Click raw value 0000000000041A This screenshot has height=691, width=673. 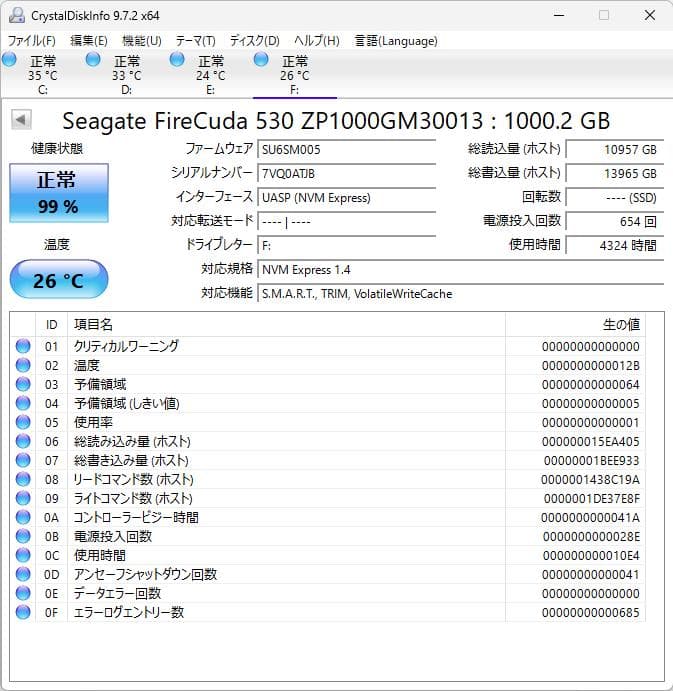590,517
